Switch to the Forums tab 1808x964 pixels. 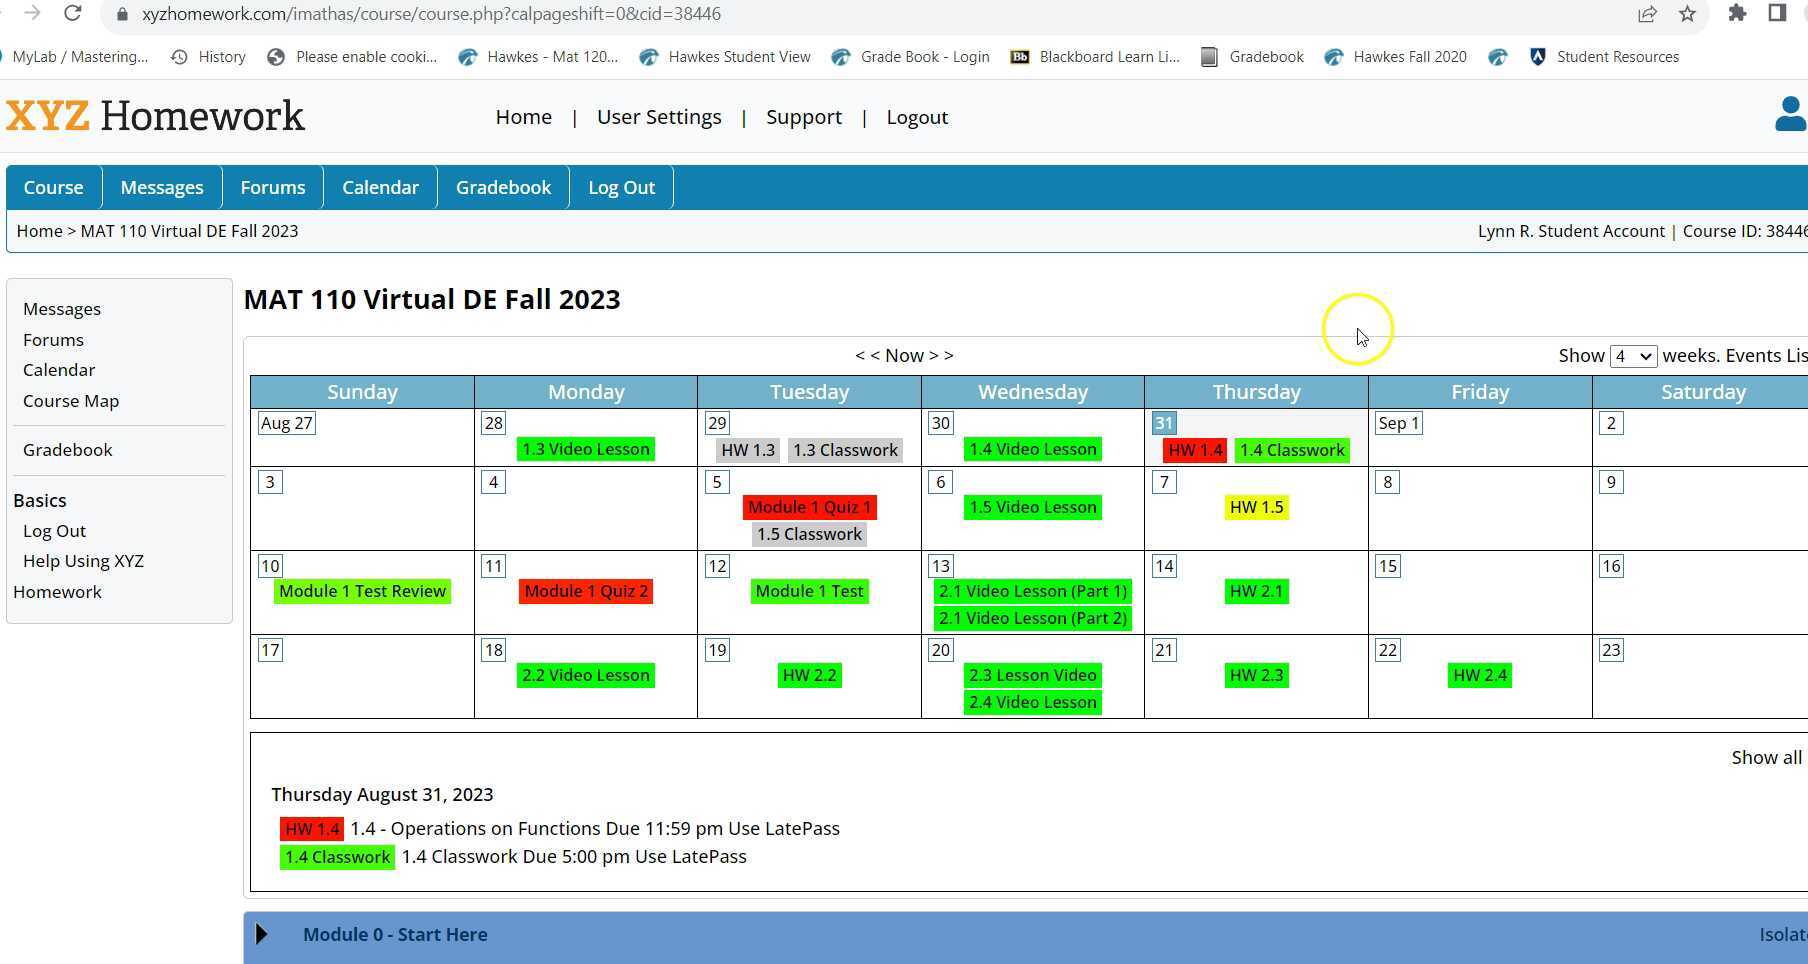point(273,187)
